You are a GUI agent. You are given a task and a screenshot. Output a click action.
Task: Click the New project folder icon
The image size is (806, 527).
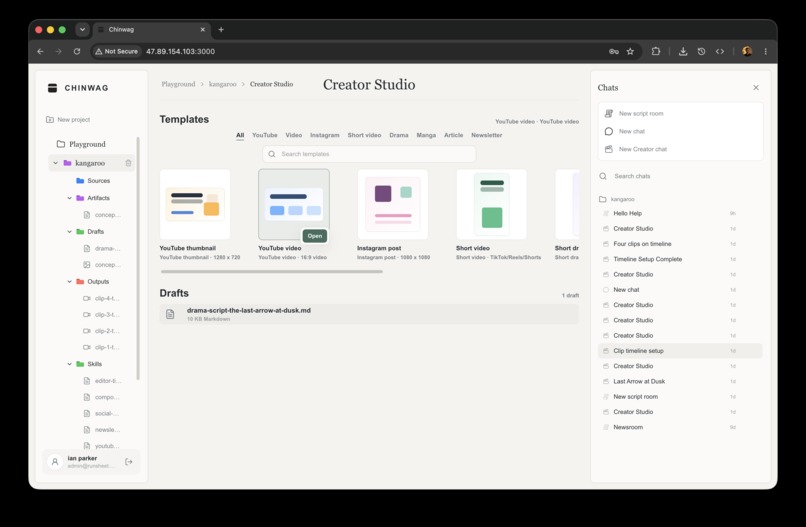click(50, 119)
